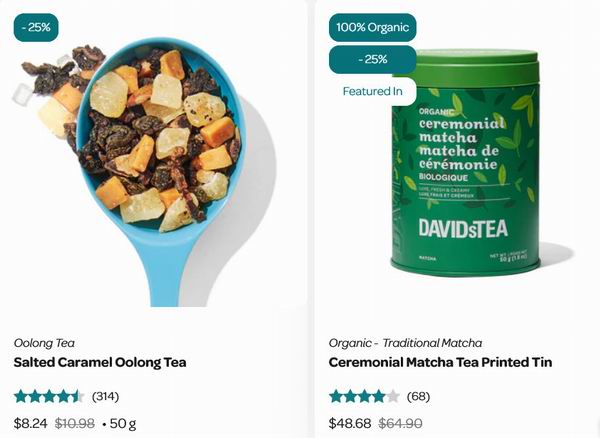The width and height of the screenshot is (600, 438).
Task: Click the star rating of Ceremonial Matcha
Action: (364, 396)
